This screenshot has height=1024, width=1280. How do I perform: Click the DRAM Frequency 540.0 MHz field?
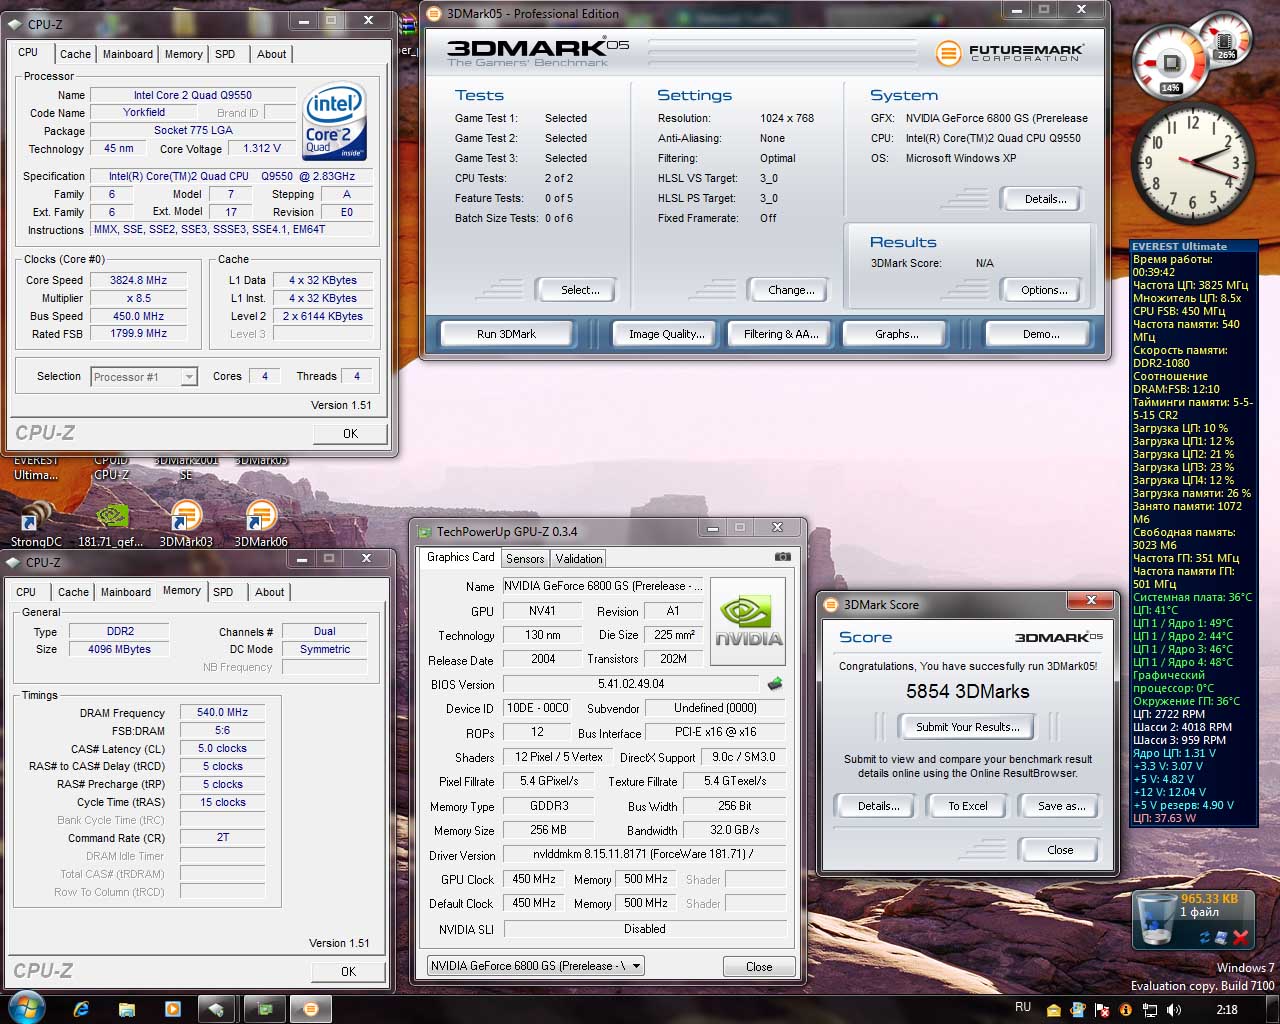tap(222, 712)
